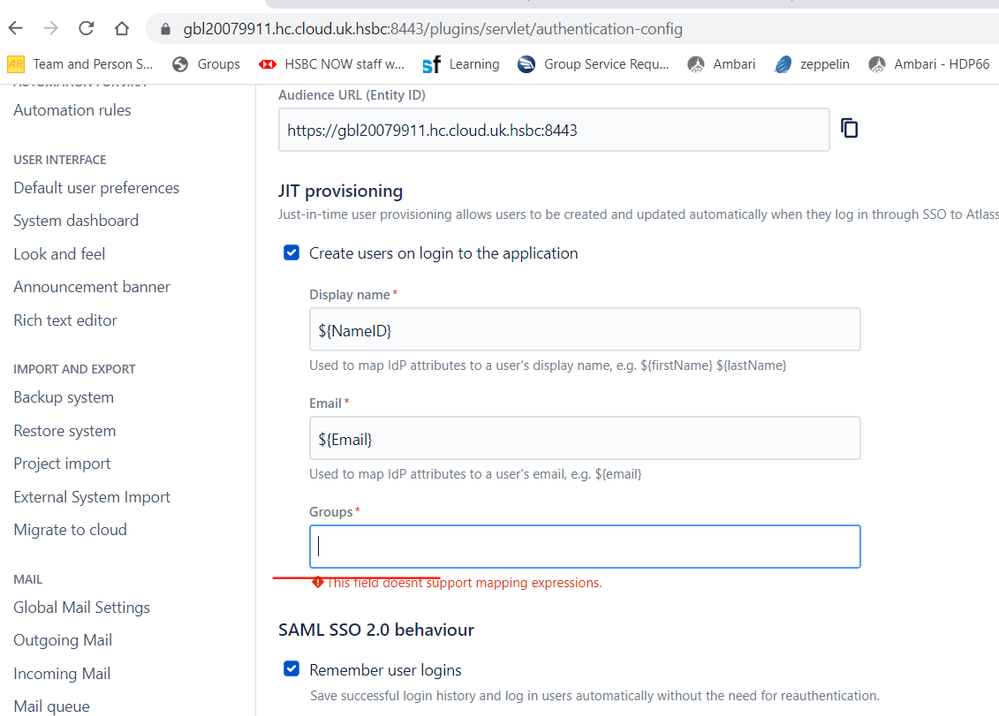
Task: Open Restore system page
Action: coord(64,431)
